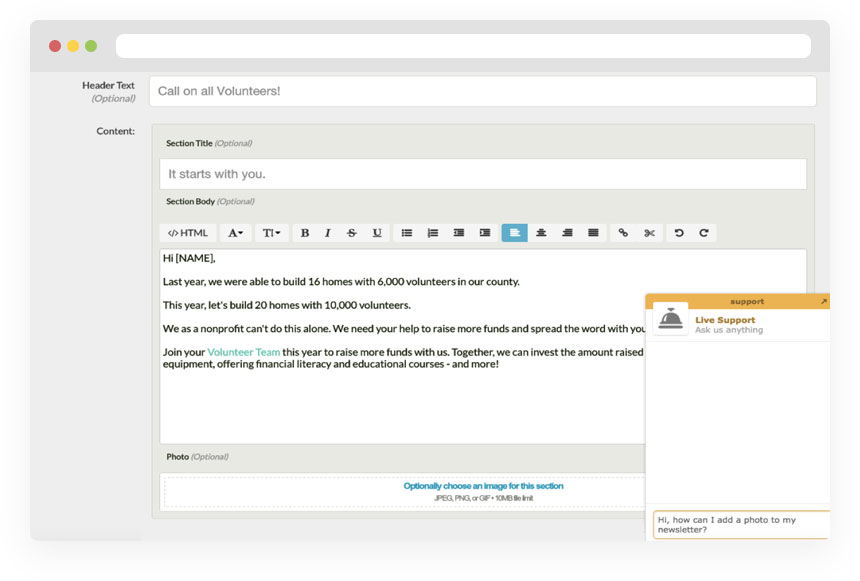
Task: Collapse the Live Support chat window
Action: (x=824, y=300)
